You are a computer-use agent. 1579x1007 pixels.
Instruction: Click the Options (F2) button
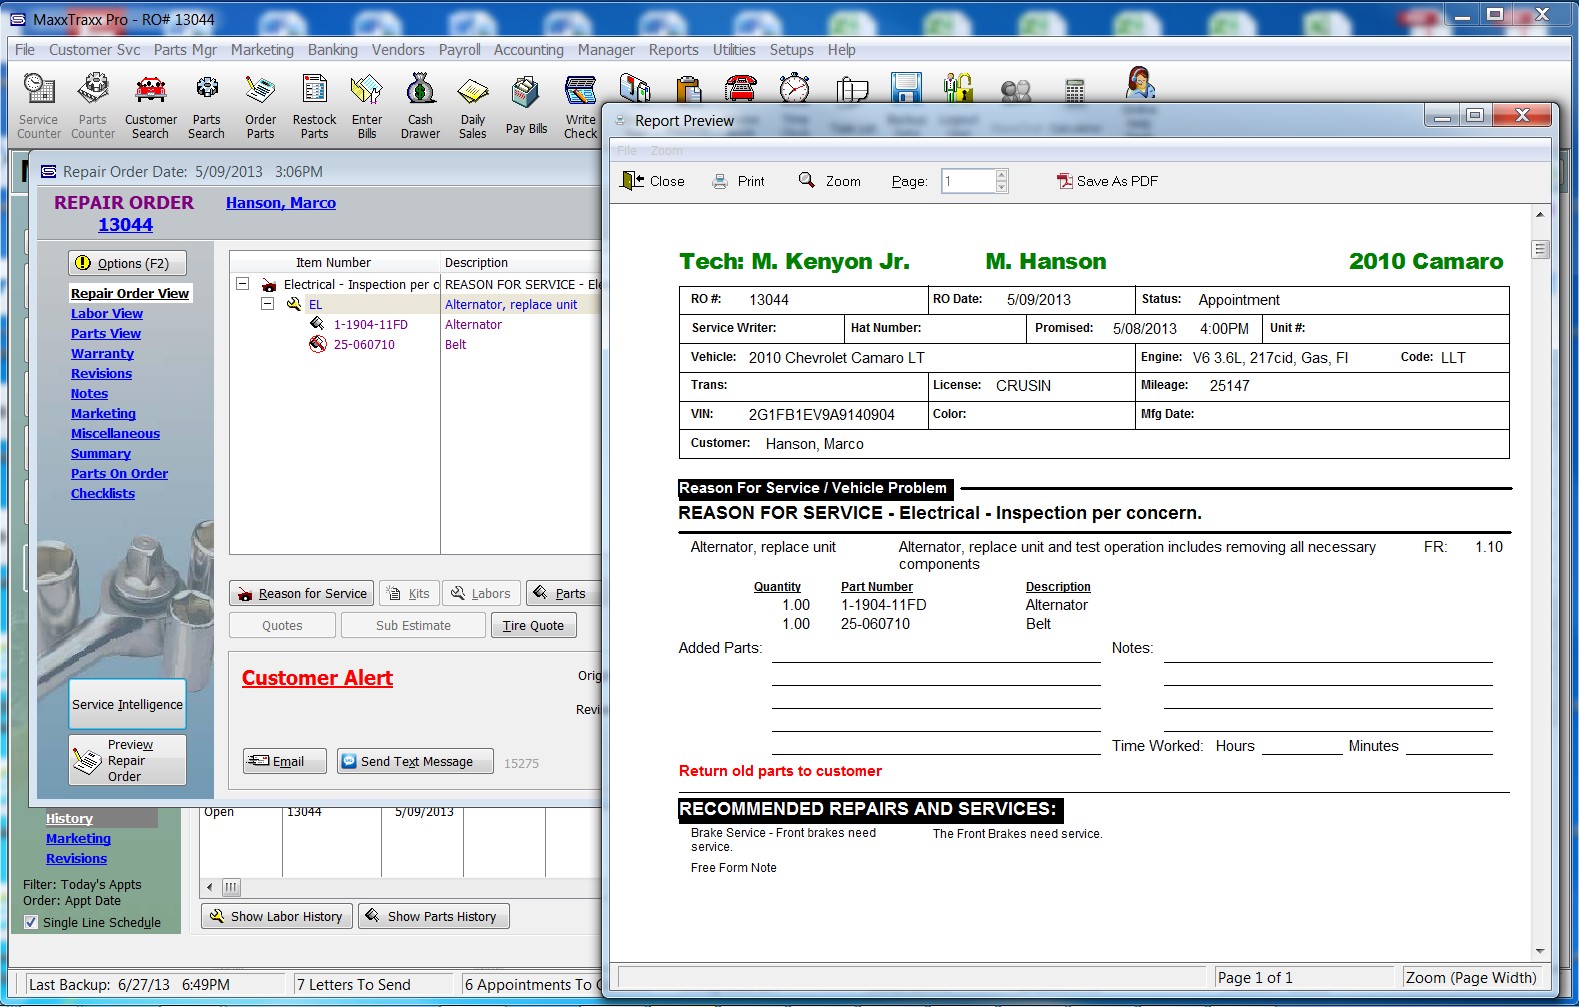[127, 263]
